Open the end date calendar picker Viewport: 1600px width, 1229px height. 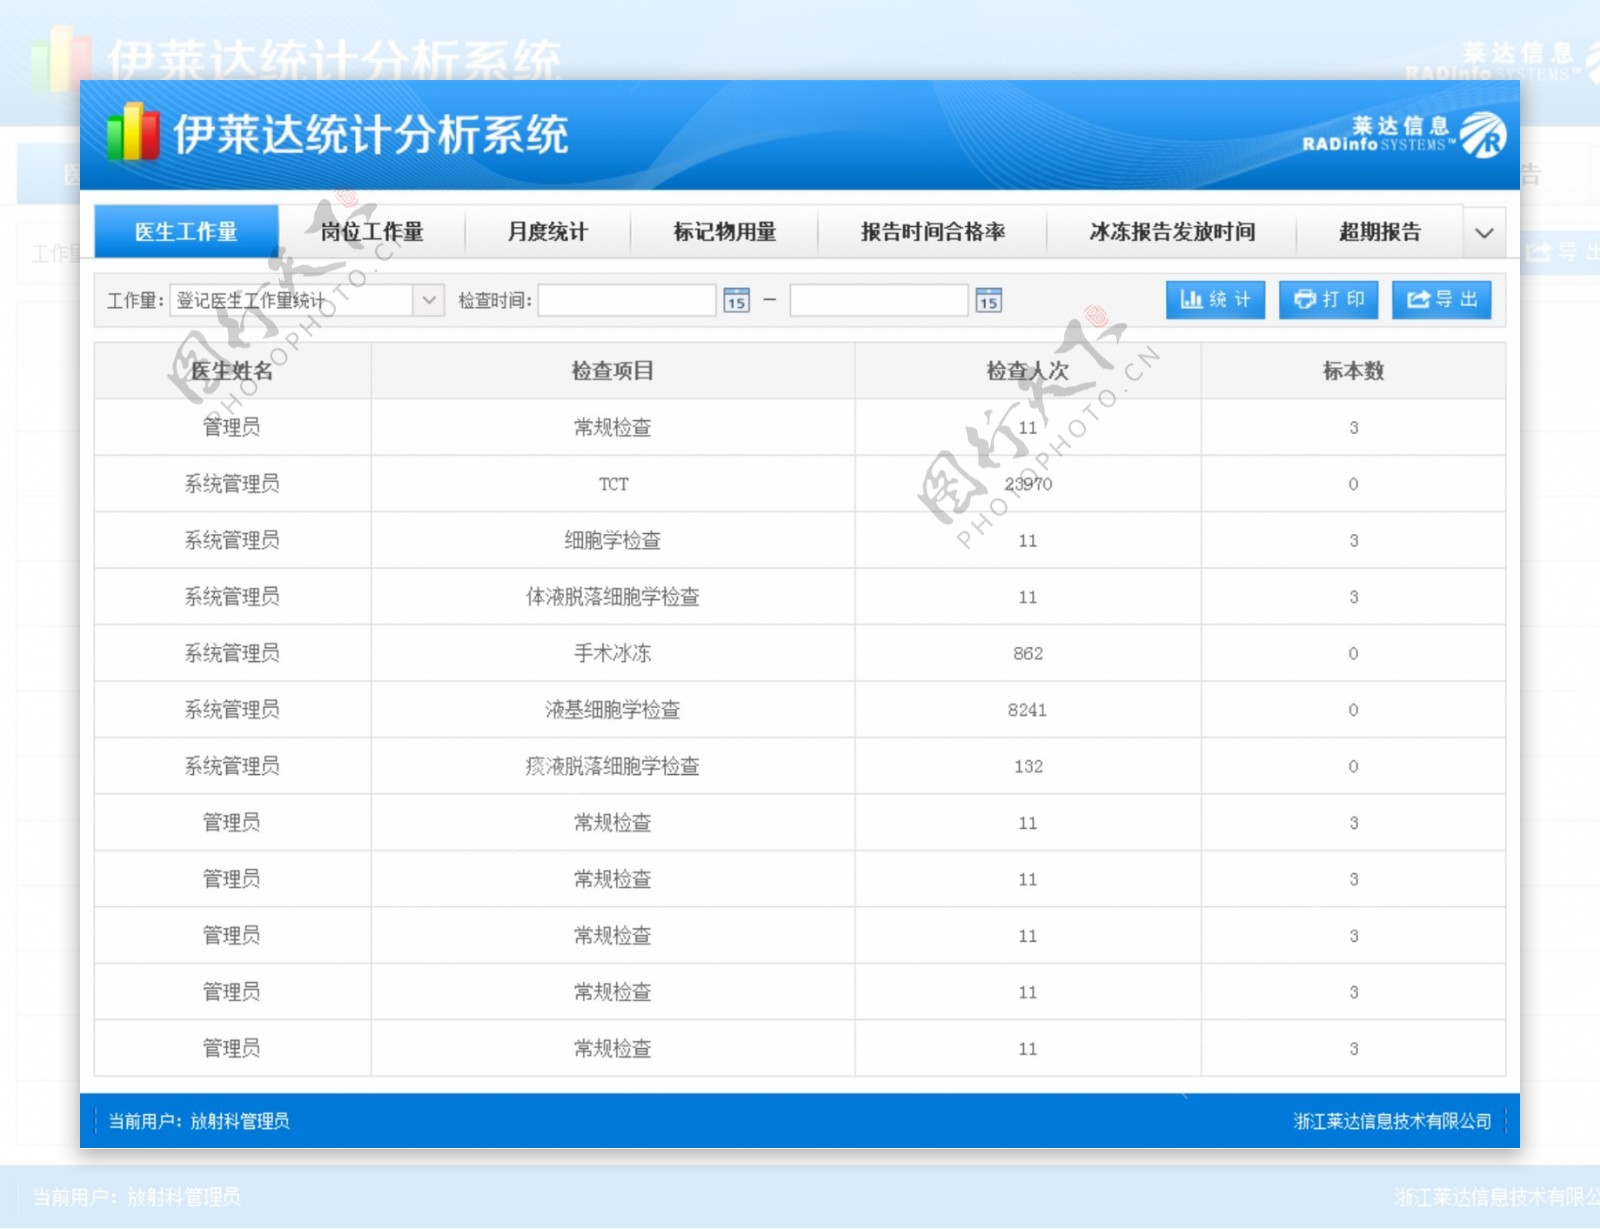[x=988, y=300]
